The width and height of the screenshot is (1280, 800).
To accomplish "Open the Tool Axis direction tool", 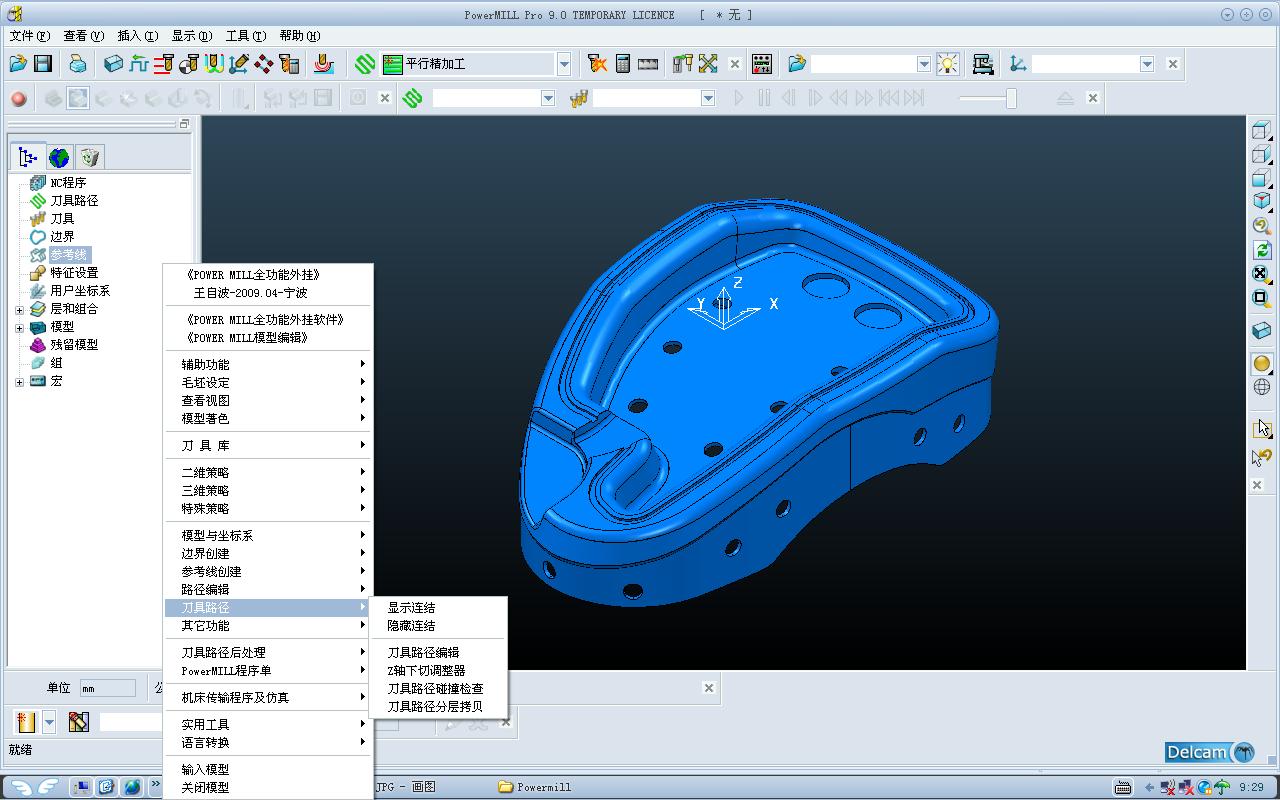I will pyautogui.click(x=239, y=64).
